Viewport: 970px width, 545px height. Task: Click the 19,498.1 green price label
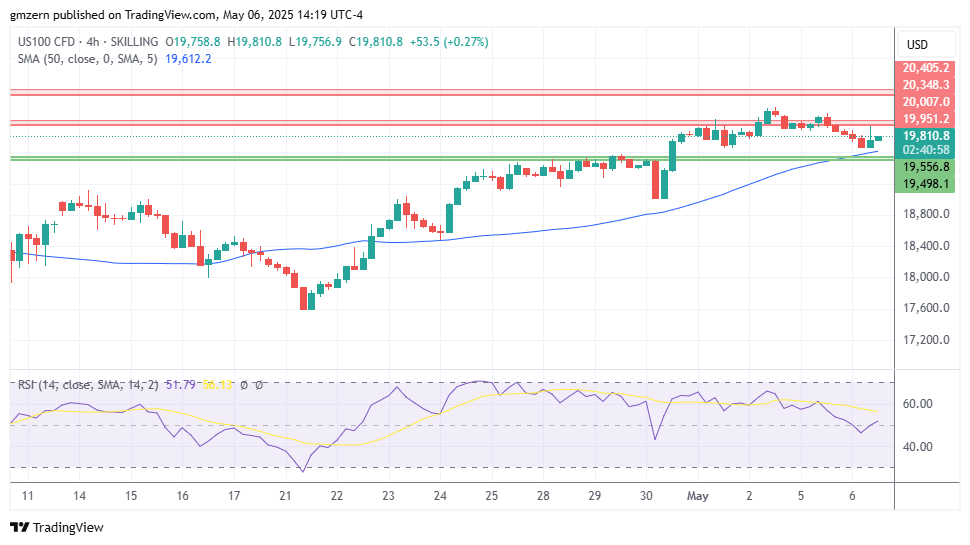pos(925,184)
